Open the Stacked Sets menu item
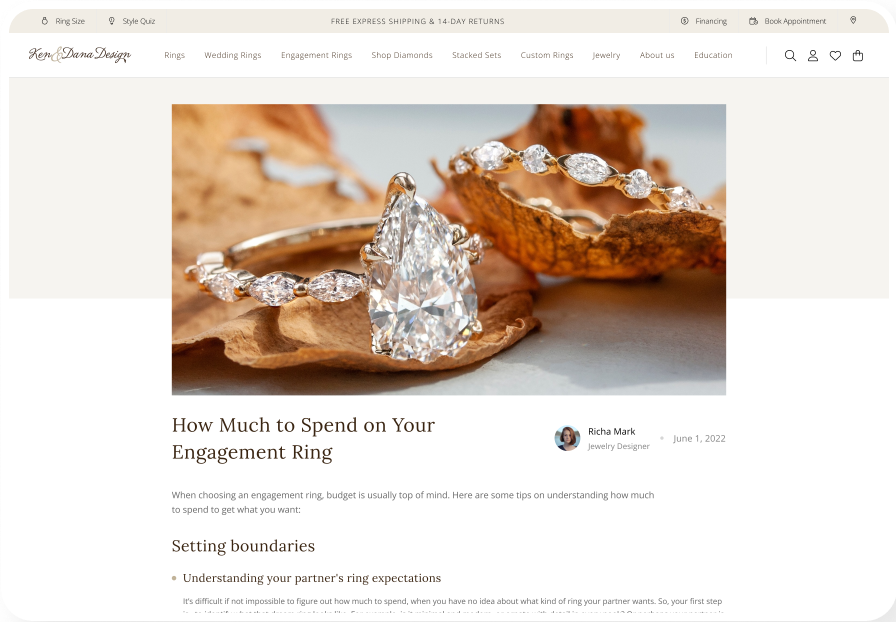 477,55
